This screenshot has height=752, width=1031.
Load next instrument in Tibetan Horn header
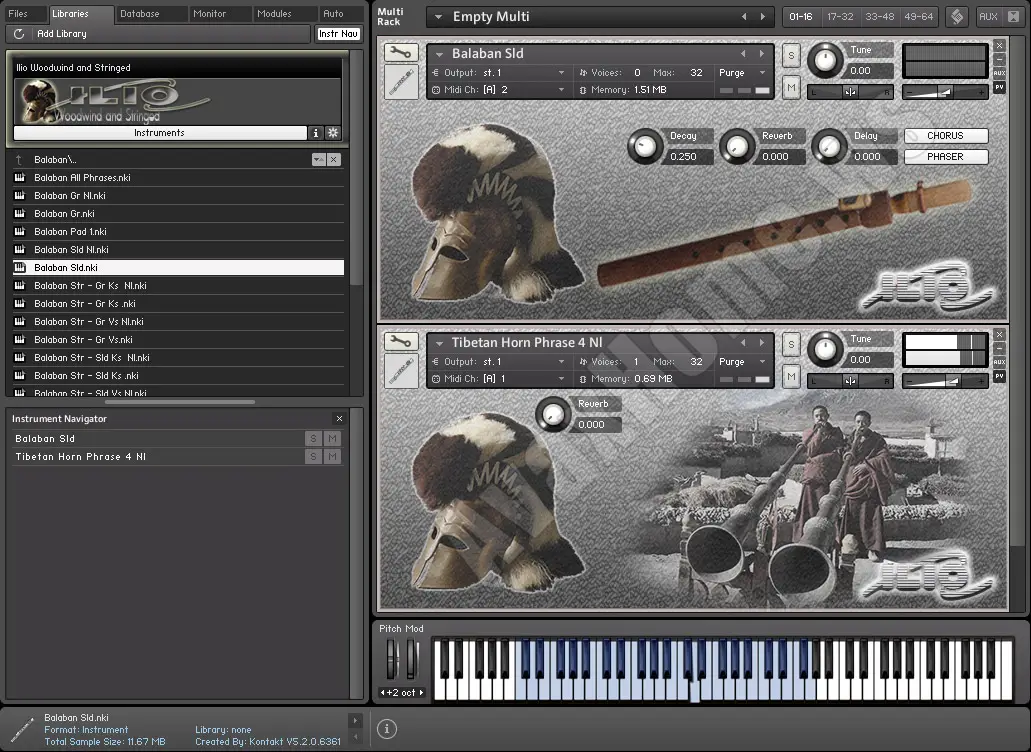pos(762,342)
